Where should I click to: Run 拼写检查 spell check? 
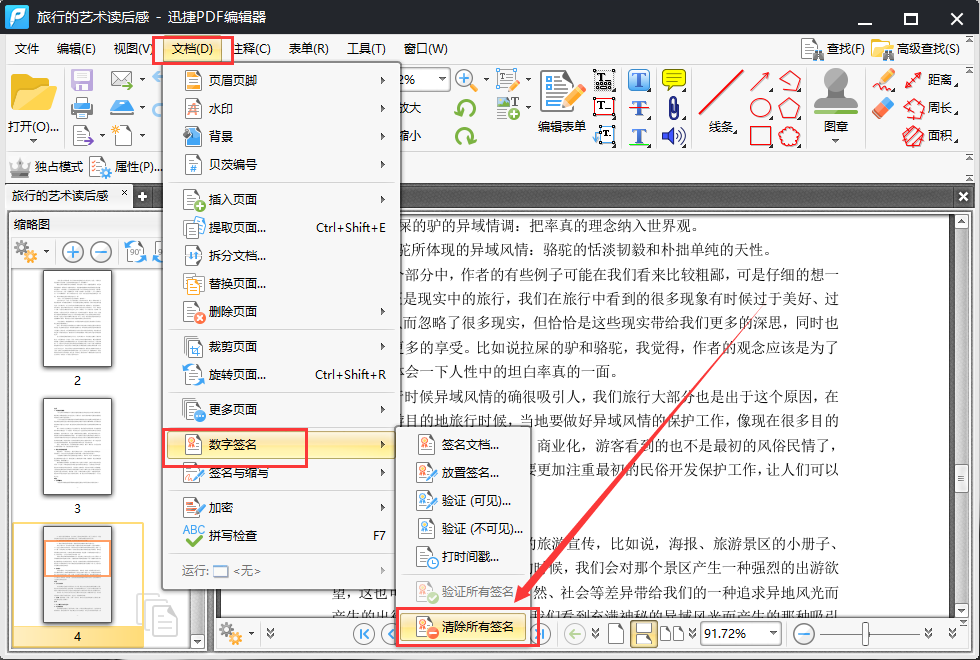[x=281, y=536]
